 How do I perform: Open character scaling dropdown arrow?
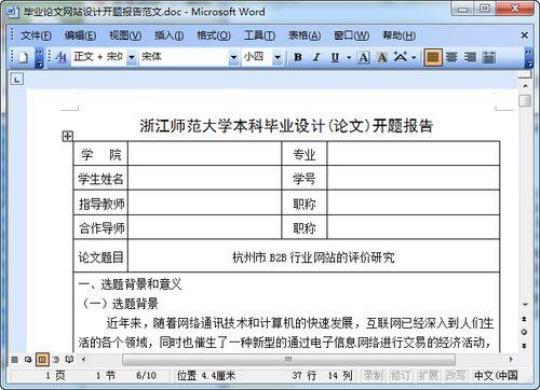tap(414, 58)
